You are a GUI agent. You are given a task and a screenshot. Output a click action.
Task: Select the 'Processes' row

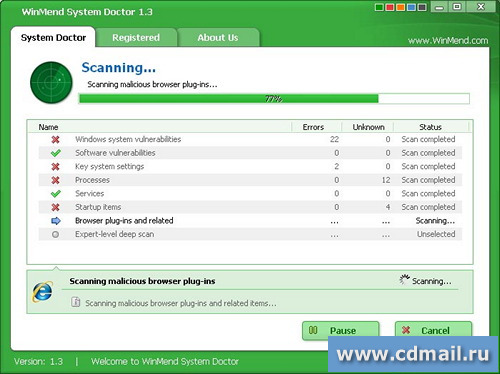250,180
